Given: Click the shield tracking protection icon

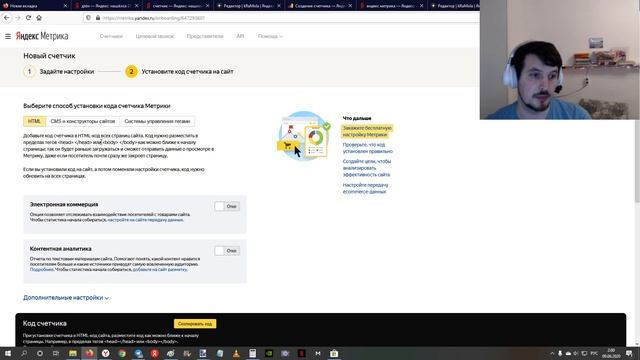Looking at the screenshot, I should coord(88,18).
